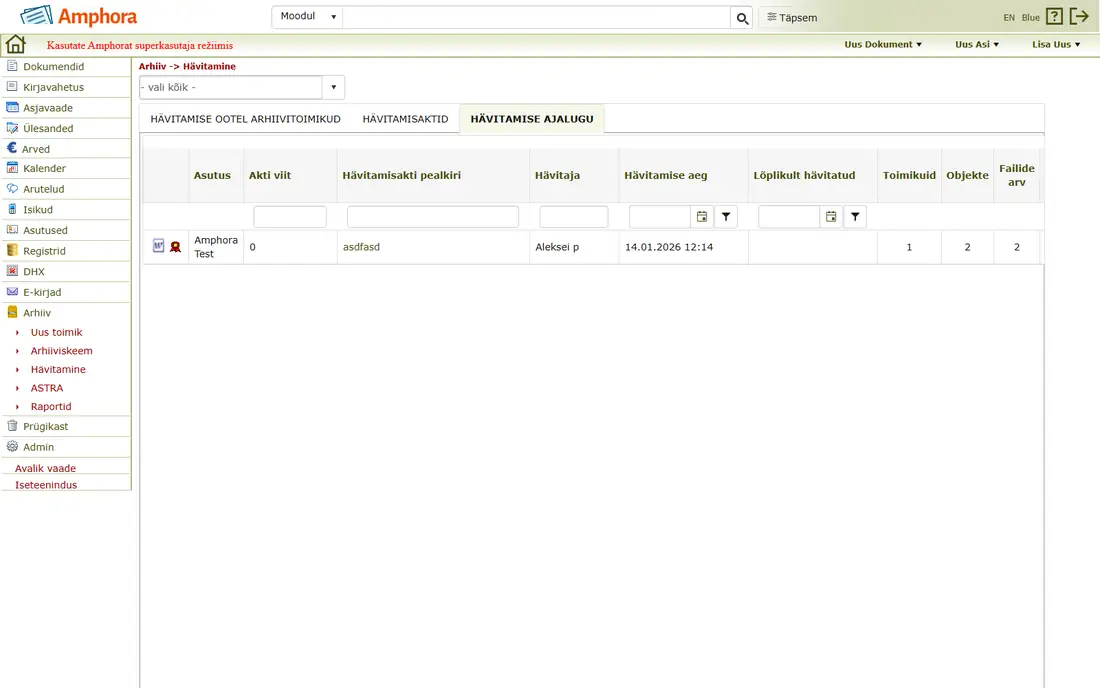Open the Moodul dropdown
This screenshot has height=688, width=1100.
308,17
